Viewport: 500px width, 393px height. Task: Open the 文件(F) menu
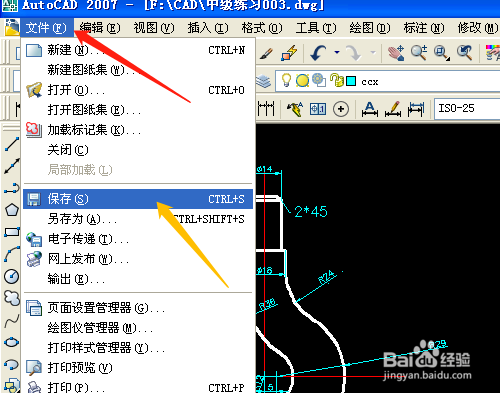coord(46,28)
